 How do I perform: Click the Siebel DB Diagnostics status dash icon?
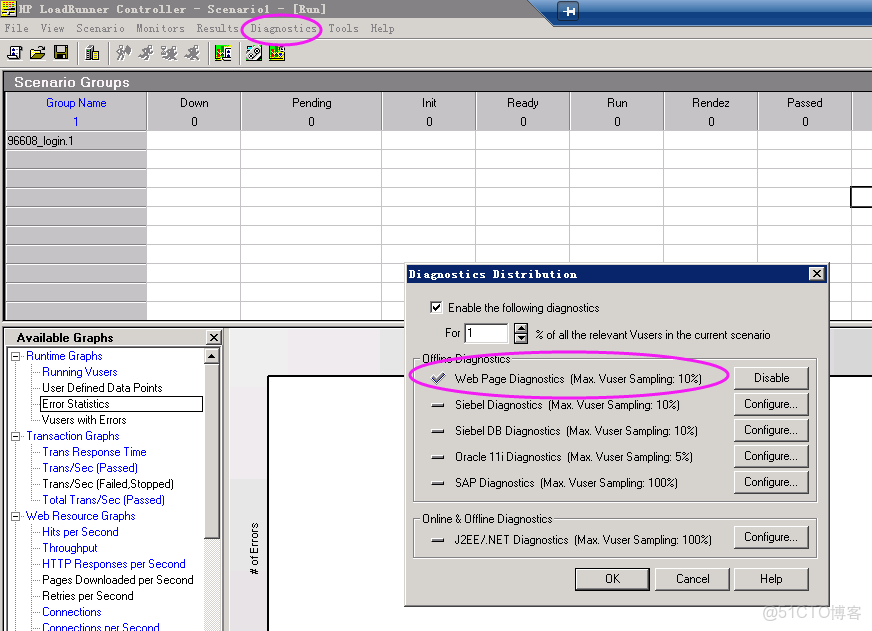coord(438,431)
